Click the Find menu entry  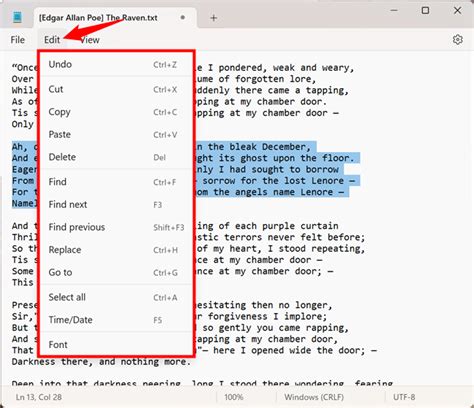tap(116, 182)
